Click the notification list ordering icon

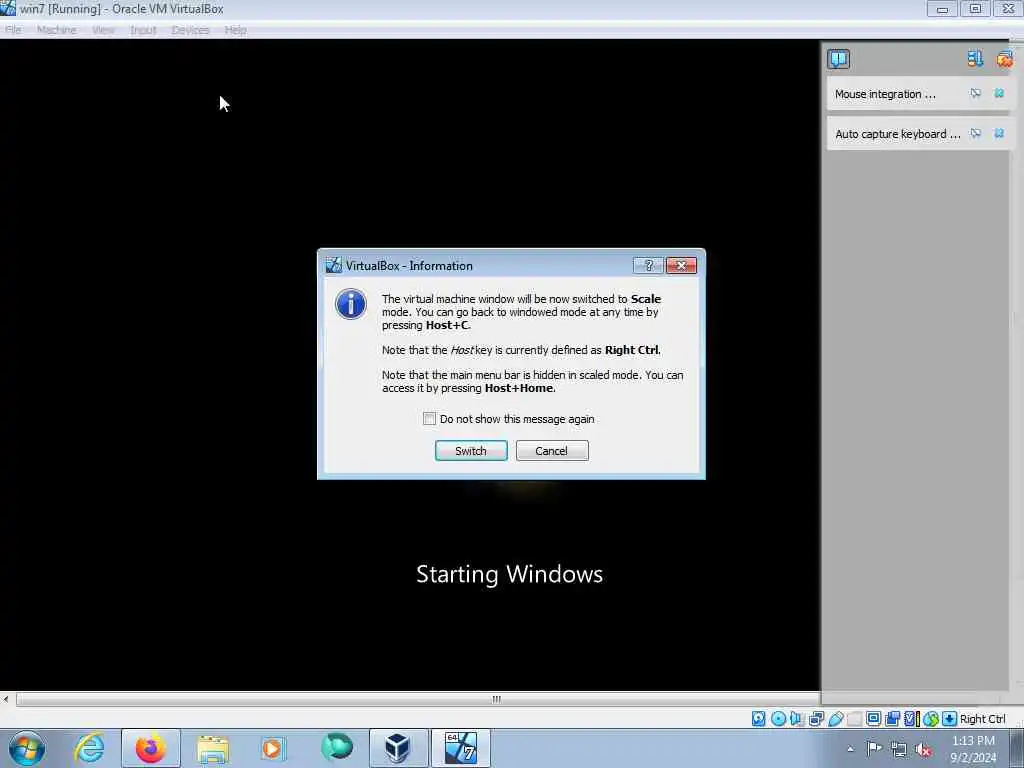(x=975, y=59)
